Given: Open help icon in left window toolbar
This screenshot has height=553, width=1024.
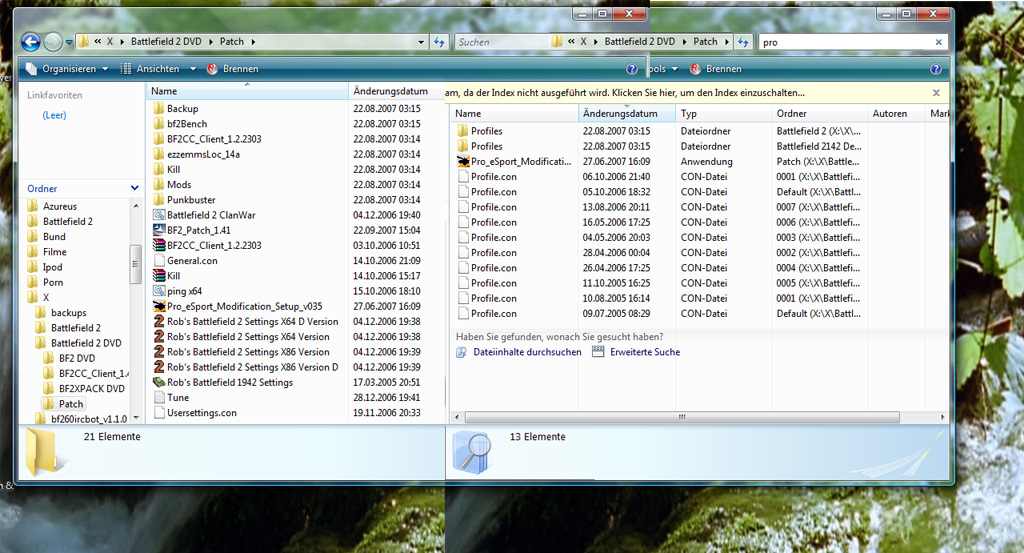Looking at the screenshot, I should 632,69.
